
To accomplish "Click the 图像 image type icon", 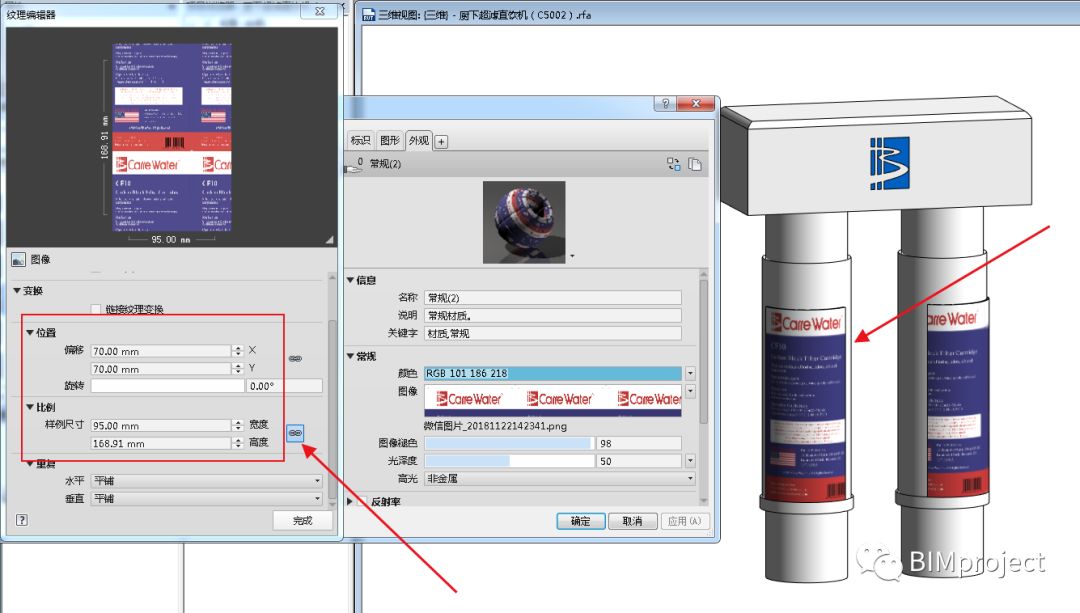I will [x=19, y=260].
